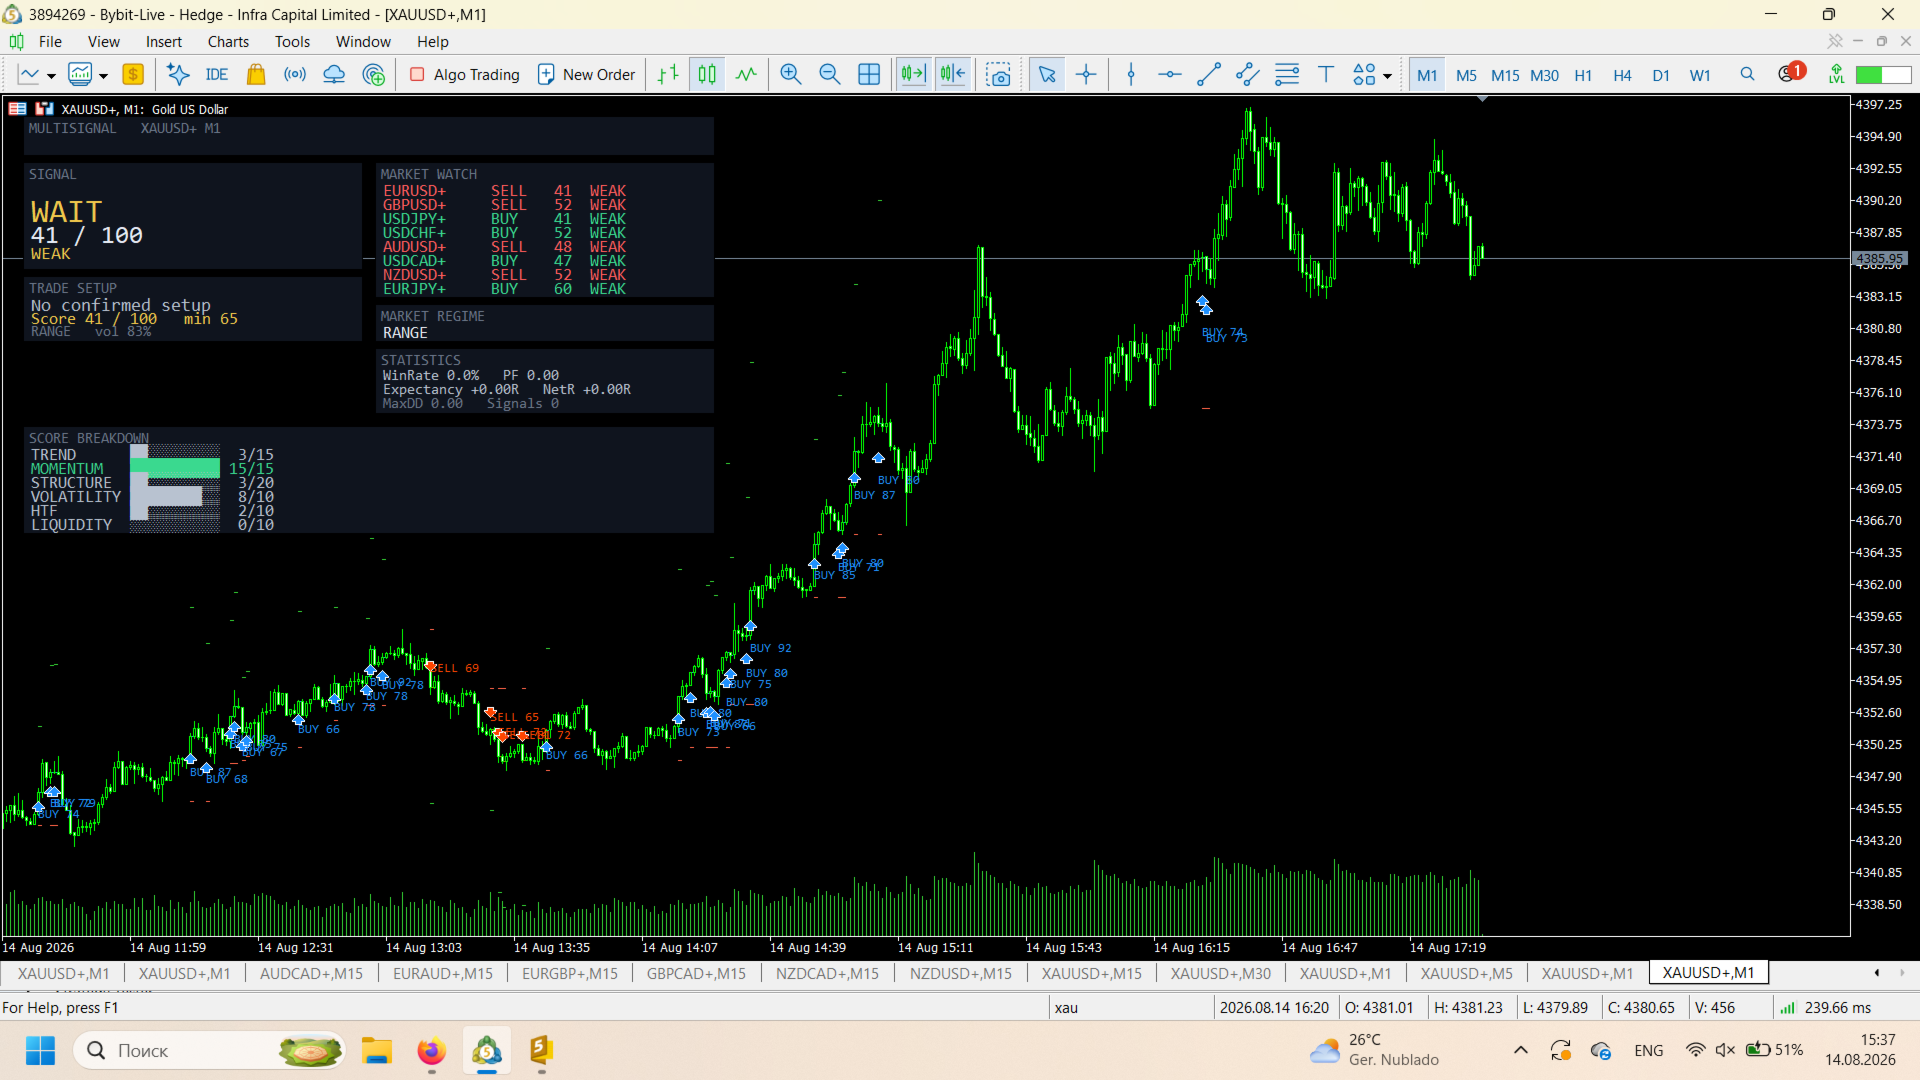Viewport: 1920px width, 1080px height.
Task: Open the AI assistant sparkle icon
Action: click(x=178, y=74)
